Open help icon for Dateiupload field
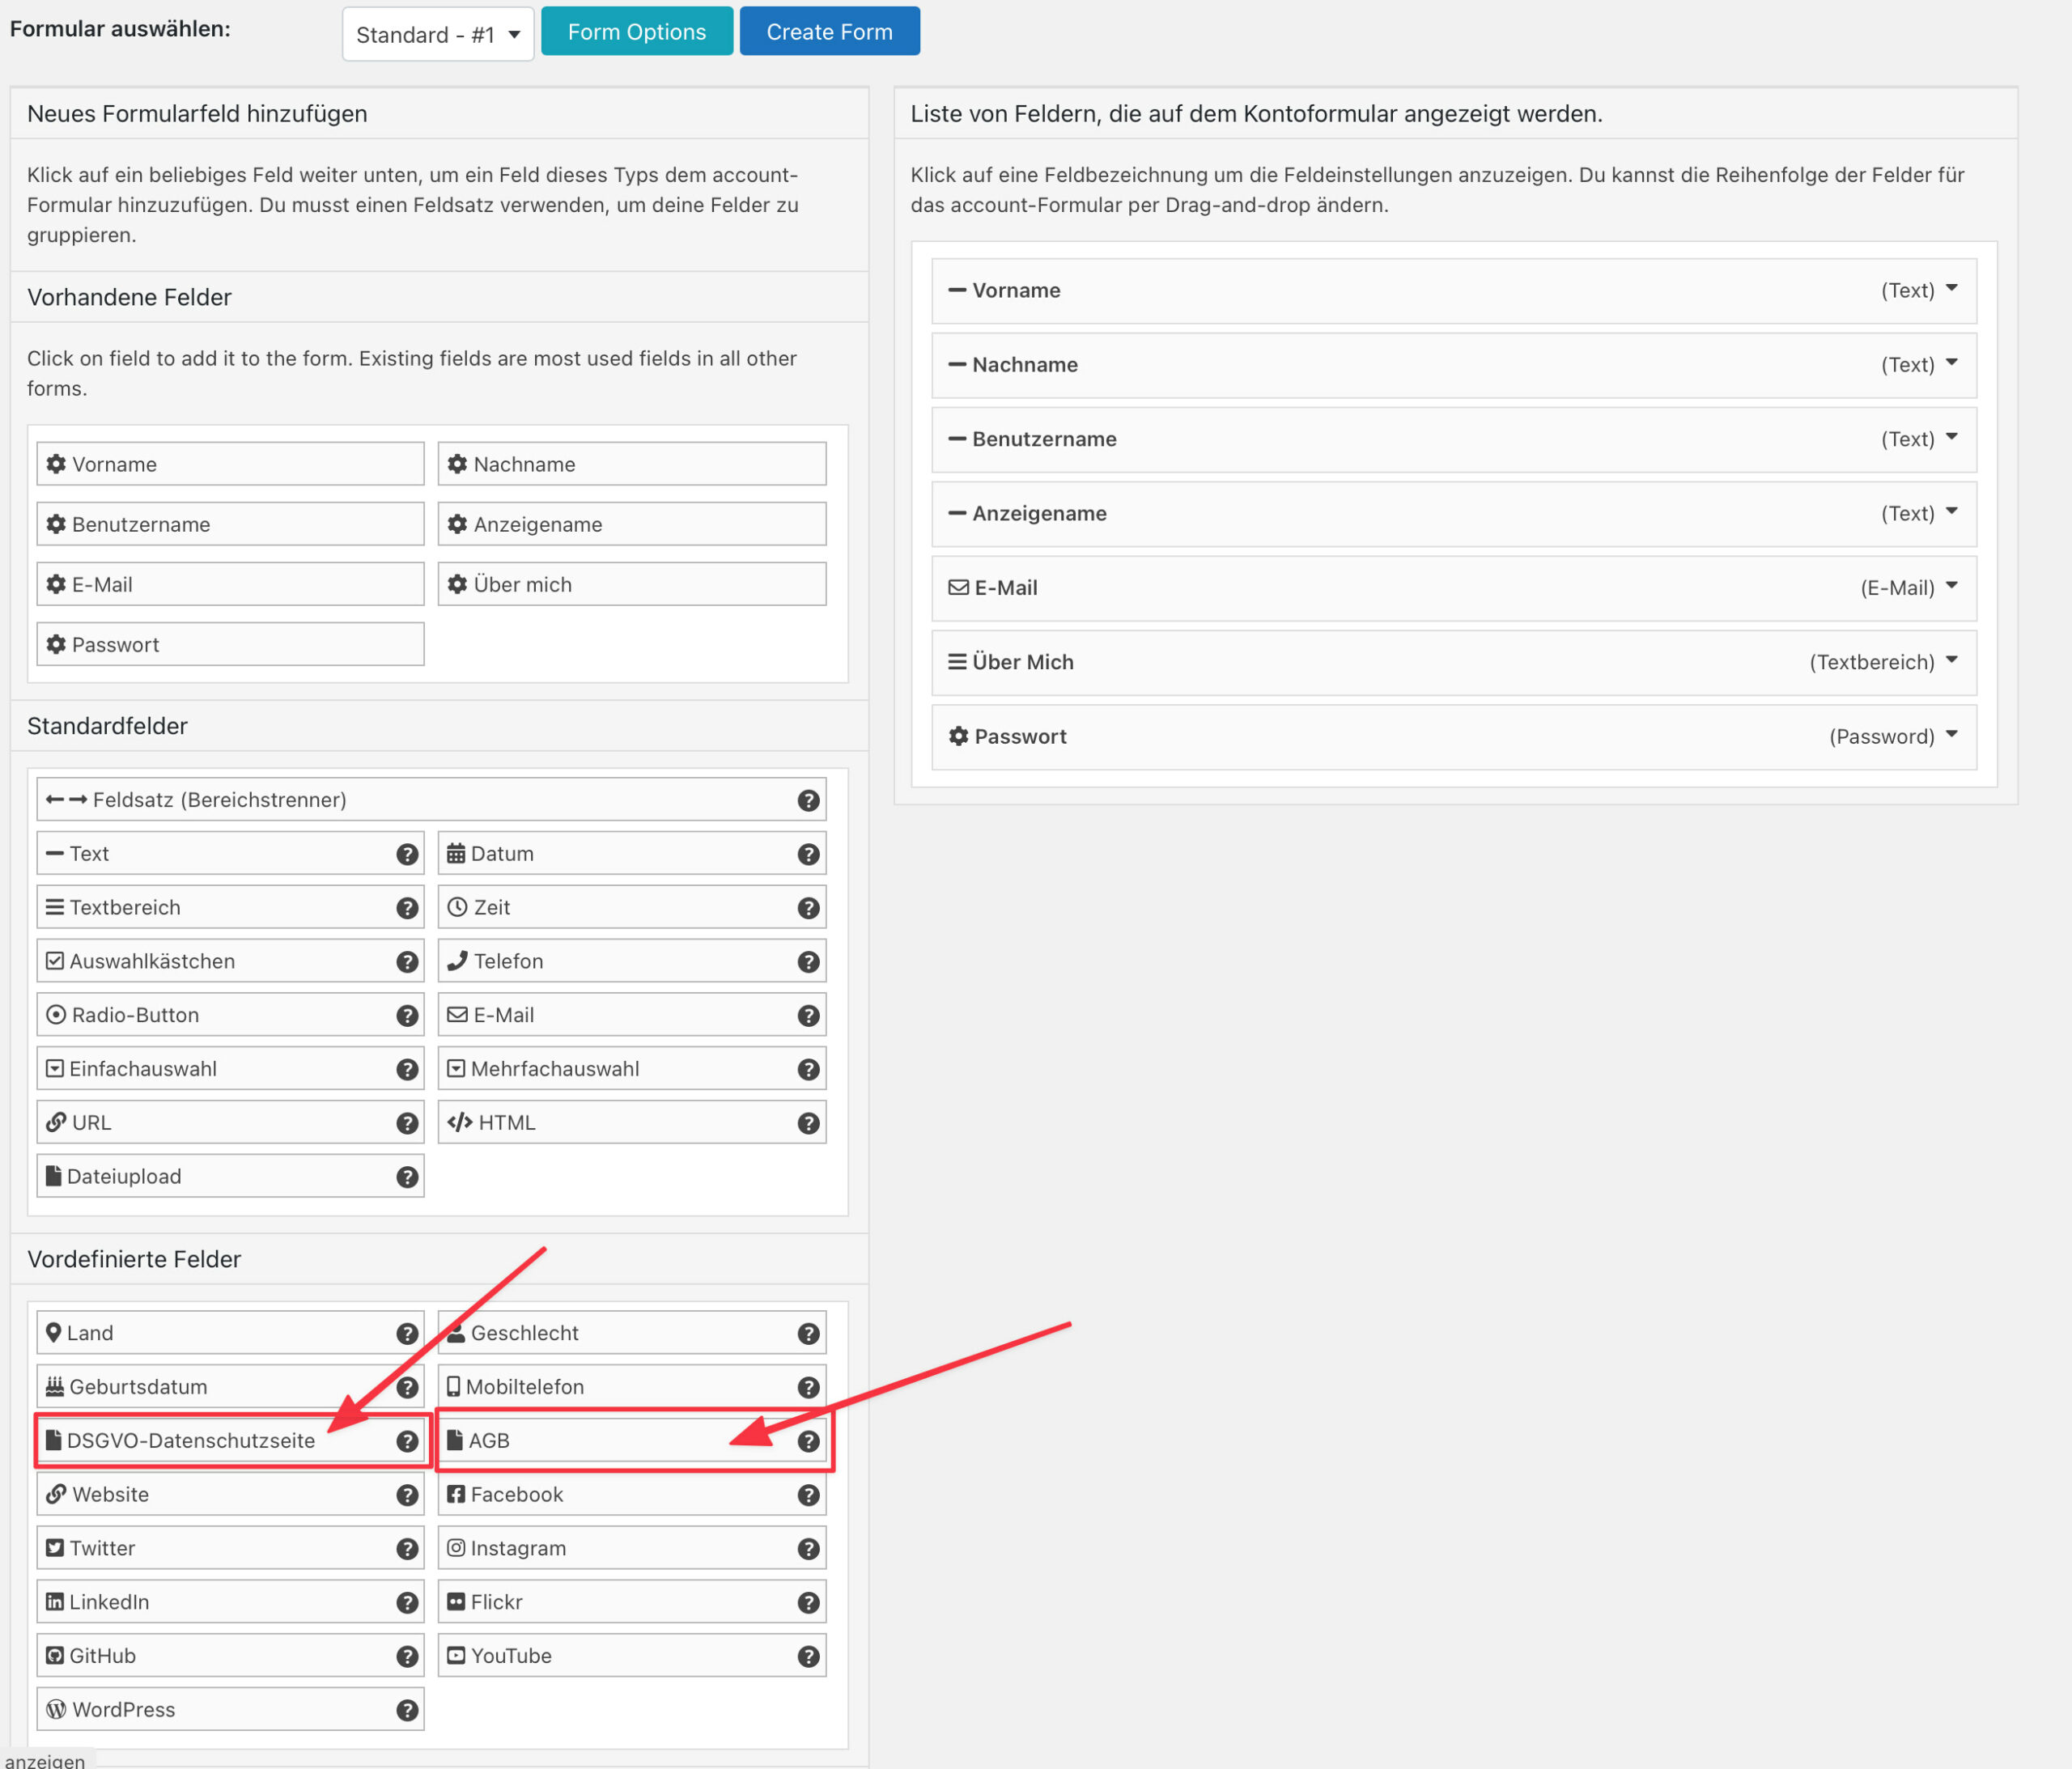 point(407,1177)
